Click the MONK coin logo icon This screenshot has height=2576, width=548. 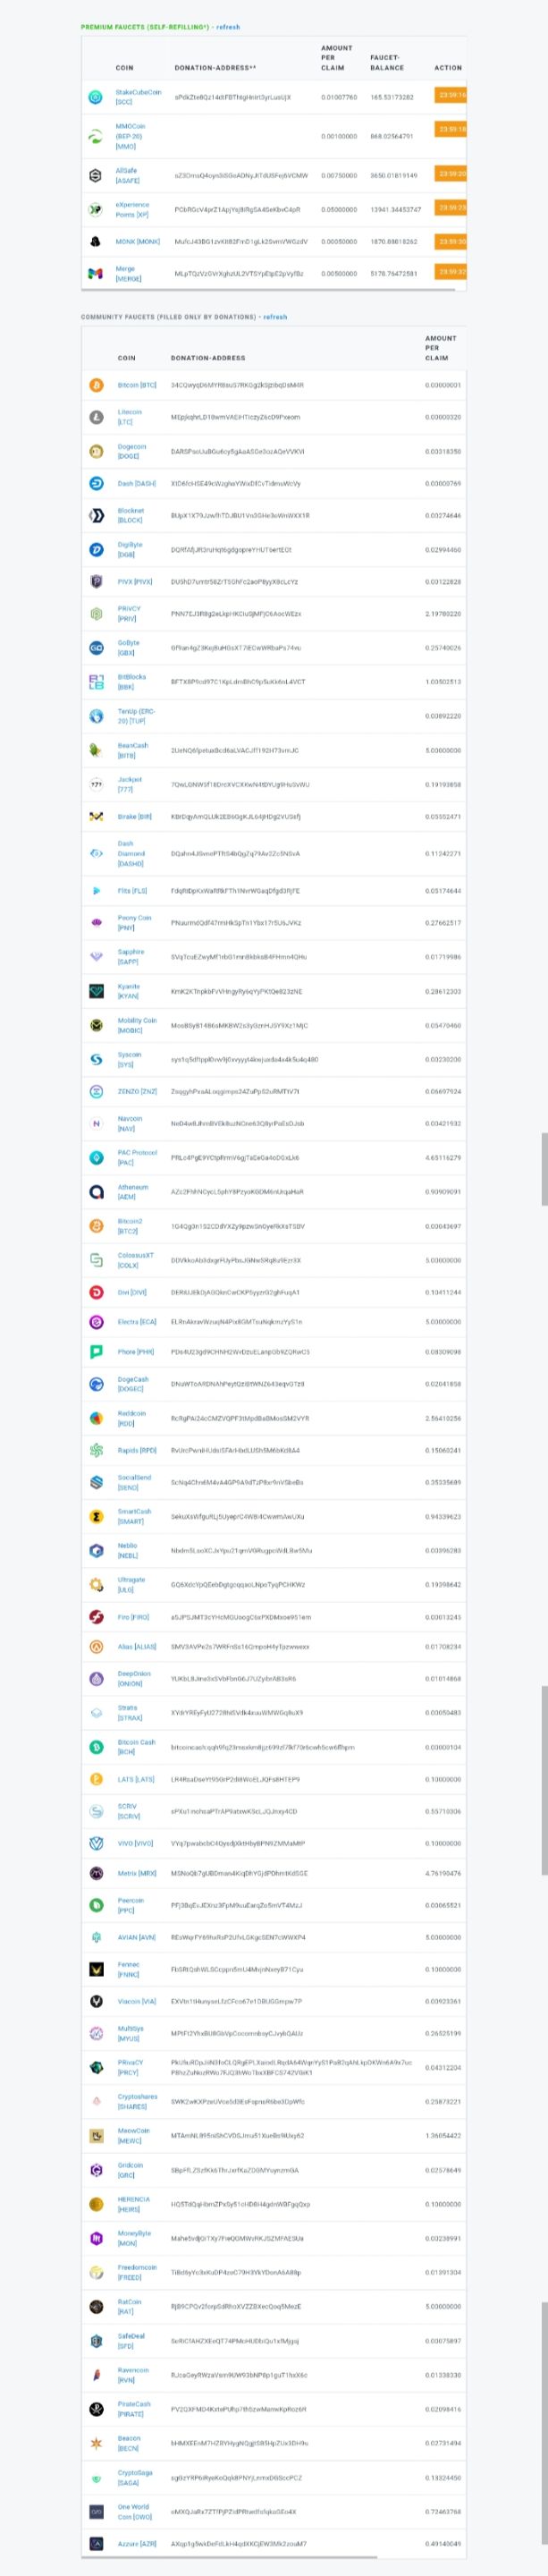point(96,241)
